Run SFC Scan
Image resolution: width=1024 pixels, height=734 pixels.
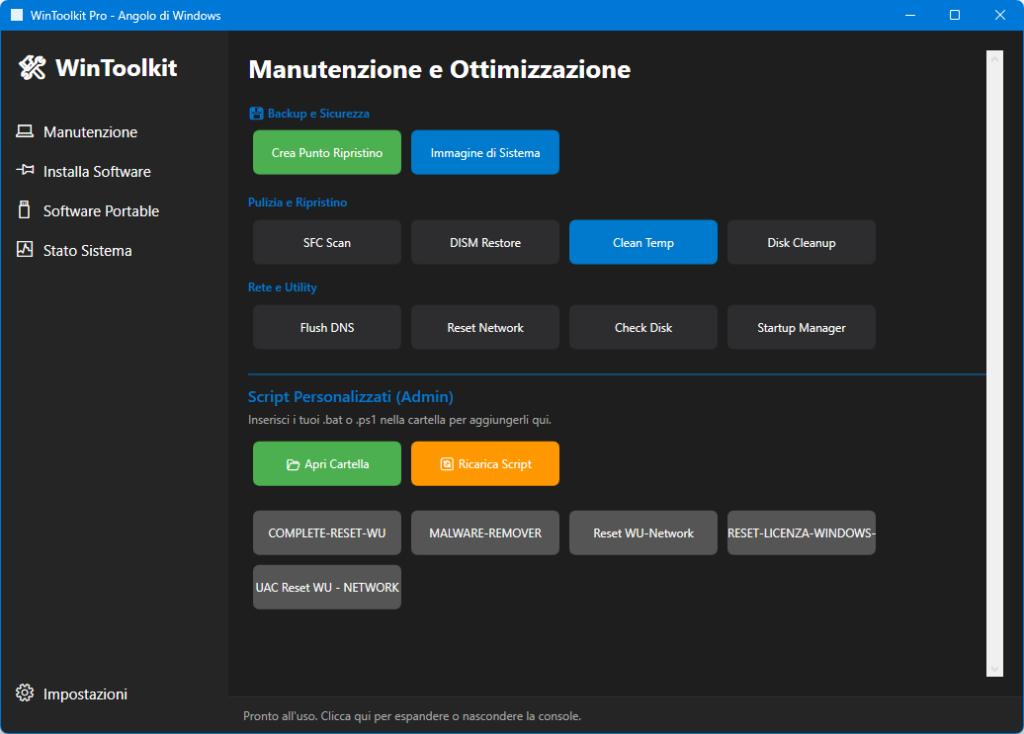click(327, 242)
